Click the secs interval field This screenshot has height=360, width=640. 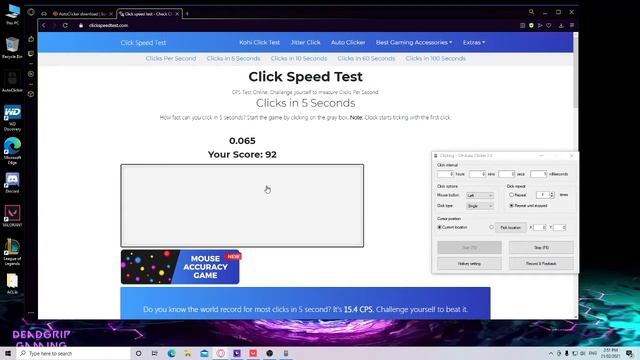click(x=507, y=174)
